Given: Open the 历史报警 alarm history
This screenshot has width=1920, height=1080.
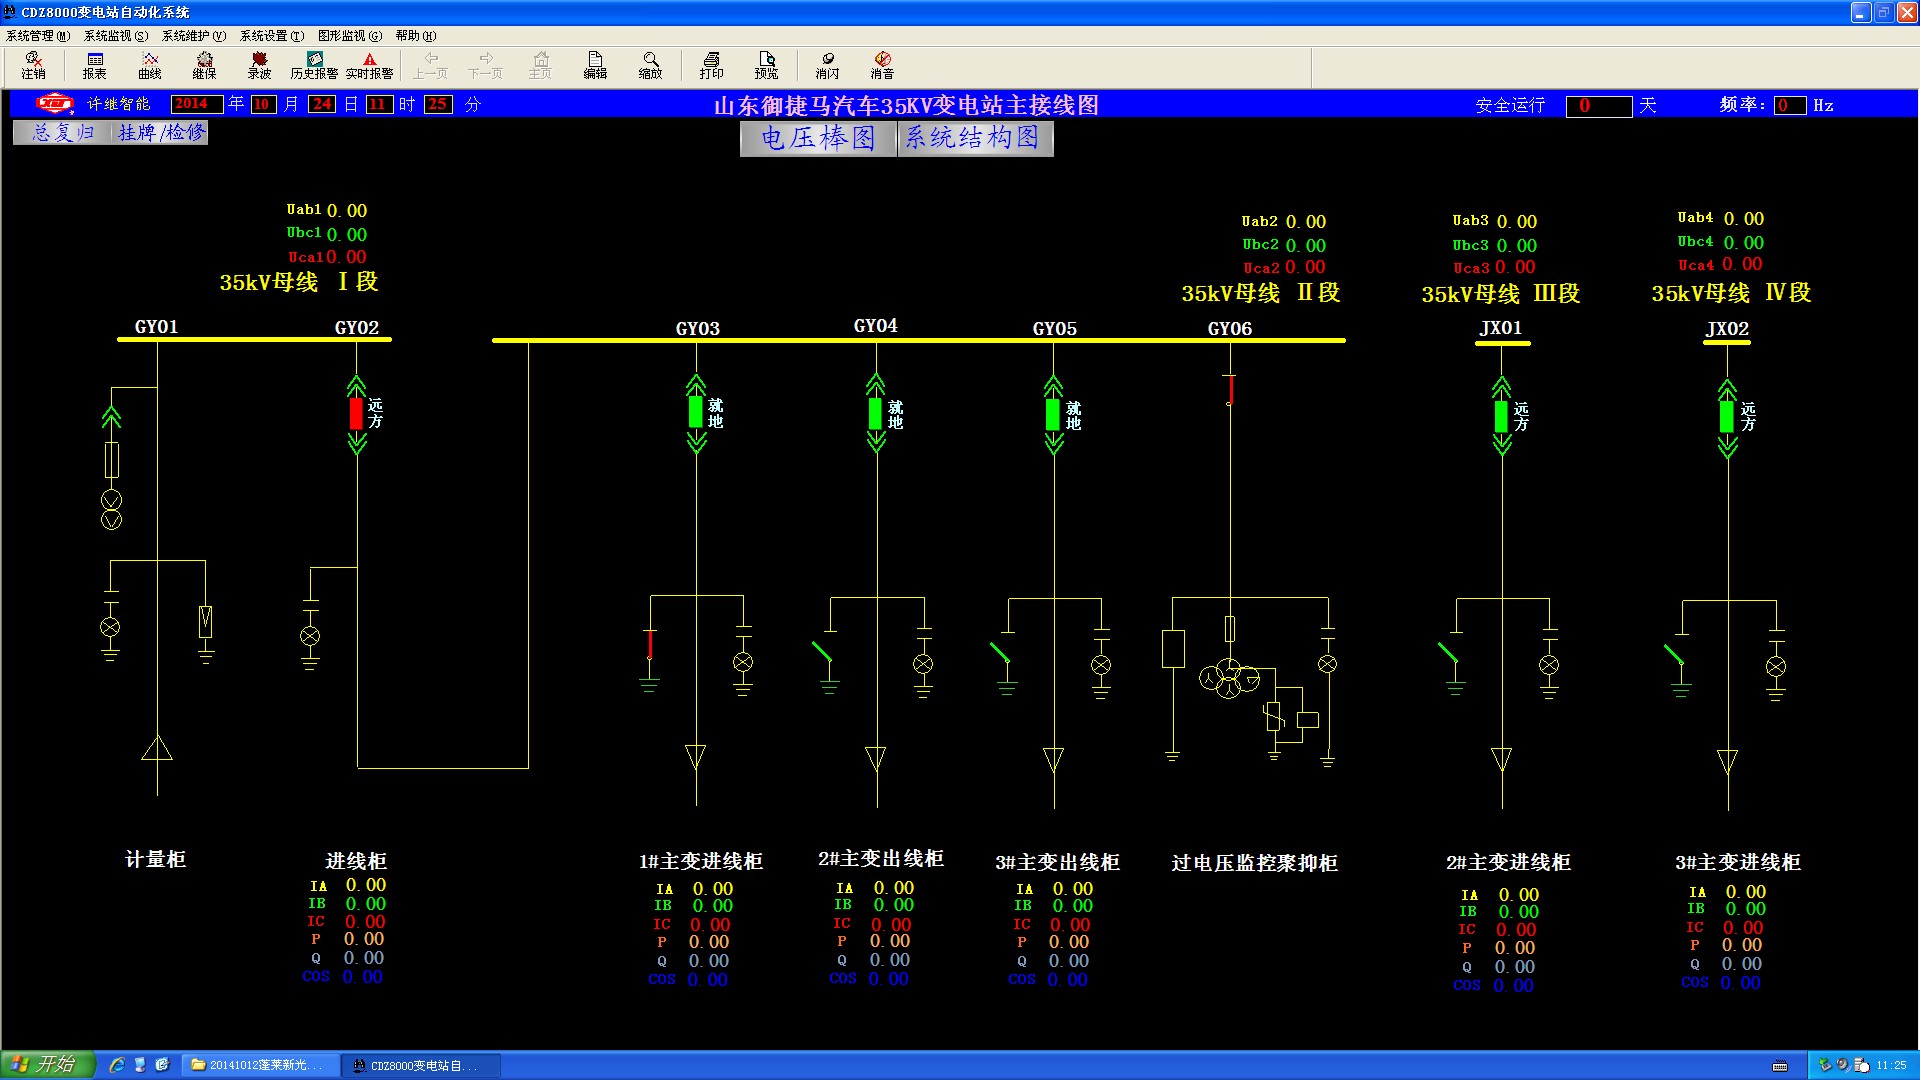Looking at the screenshot, I should 314,65.
